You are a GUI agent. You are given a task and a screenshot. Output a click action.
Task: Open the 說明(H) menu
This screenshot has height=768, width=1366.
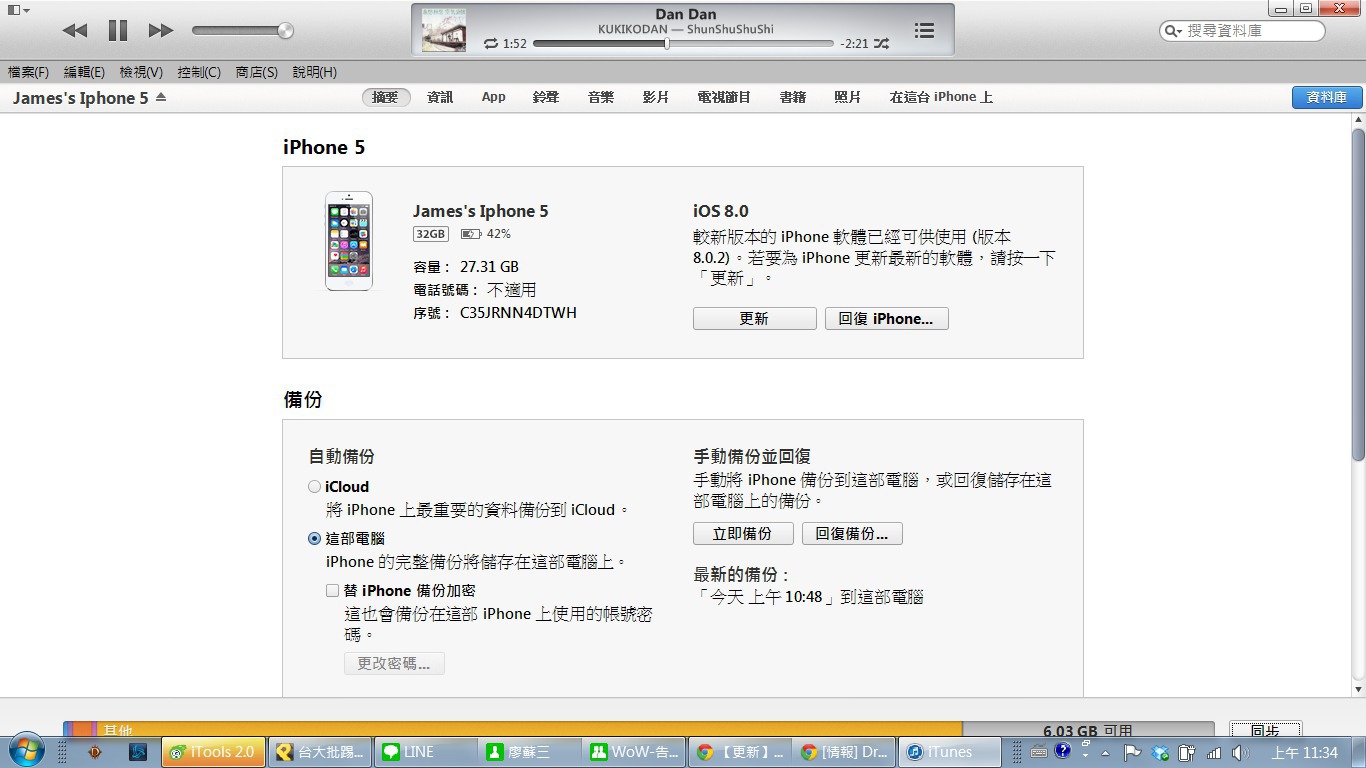pos(315,72)
